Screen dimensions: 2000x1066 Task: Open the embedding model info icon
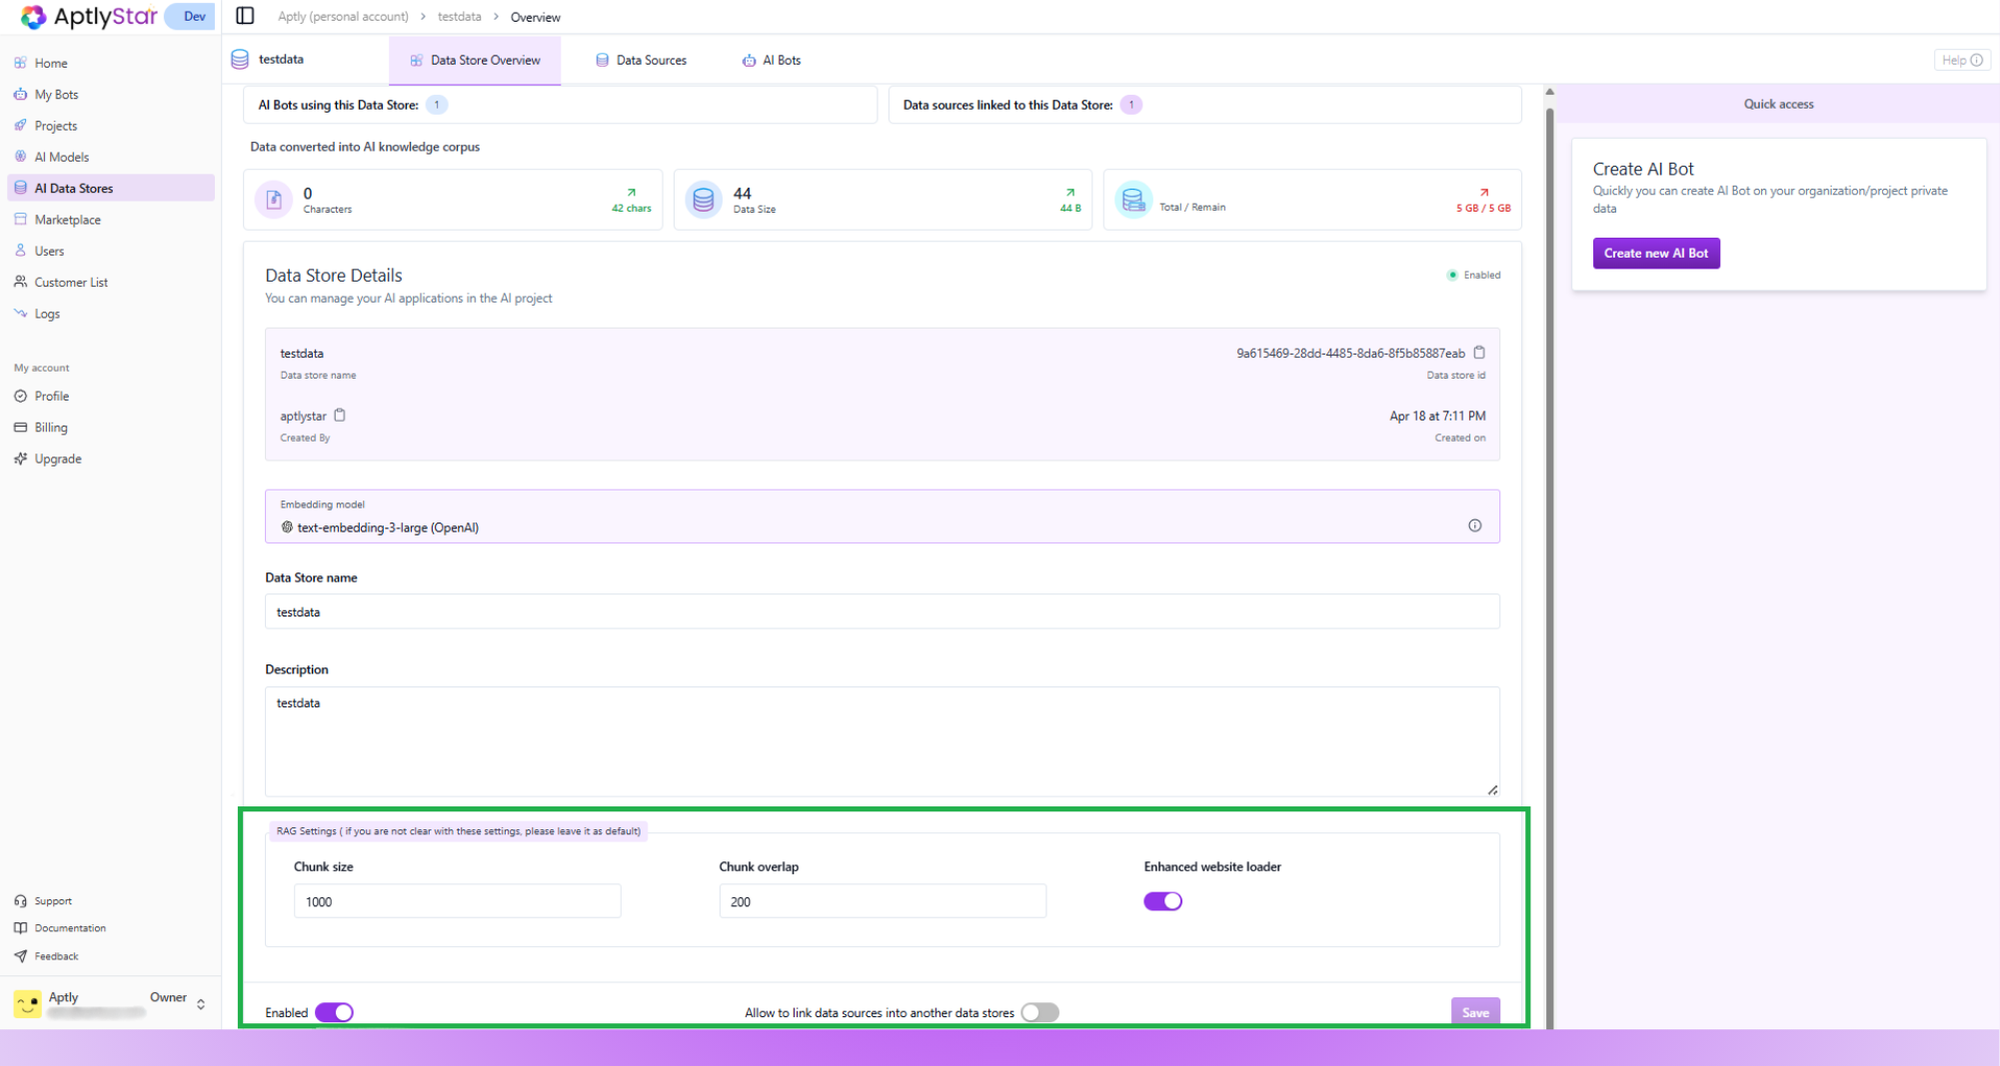pos(1475,526)
